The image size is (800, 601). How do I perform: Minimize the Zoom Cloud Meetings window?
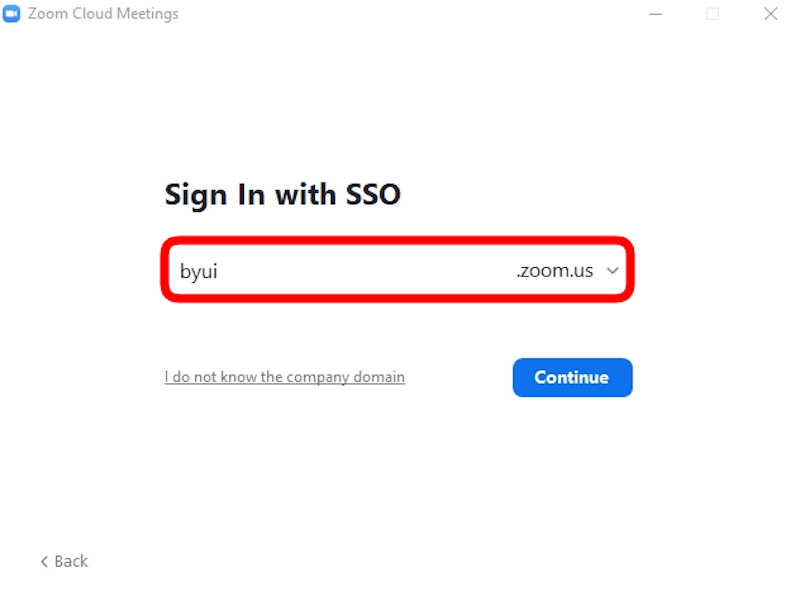[656, 14]
